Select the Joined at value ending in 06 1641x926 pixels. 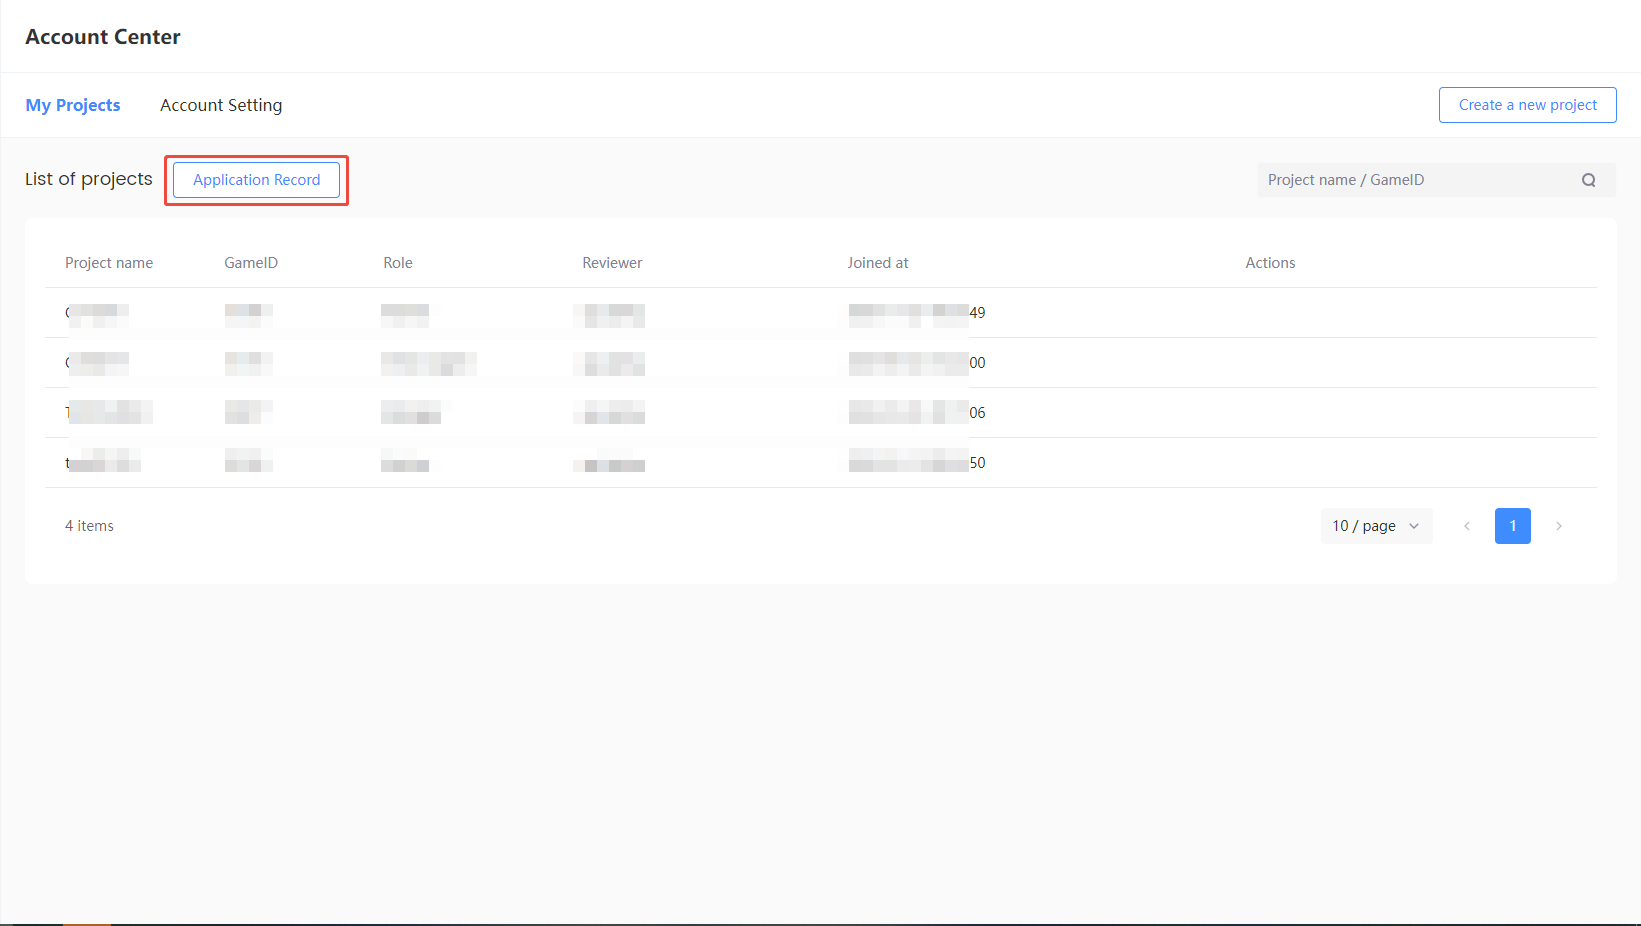pyautogui.click(x=917, y=413)
